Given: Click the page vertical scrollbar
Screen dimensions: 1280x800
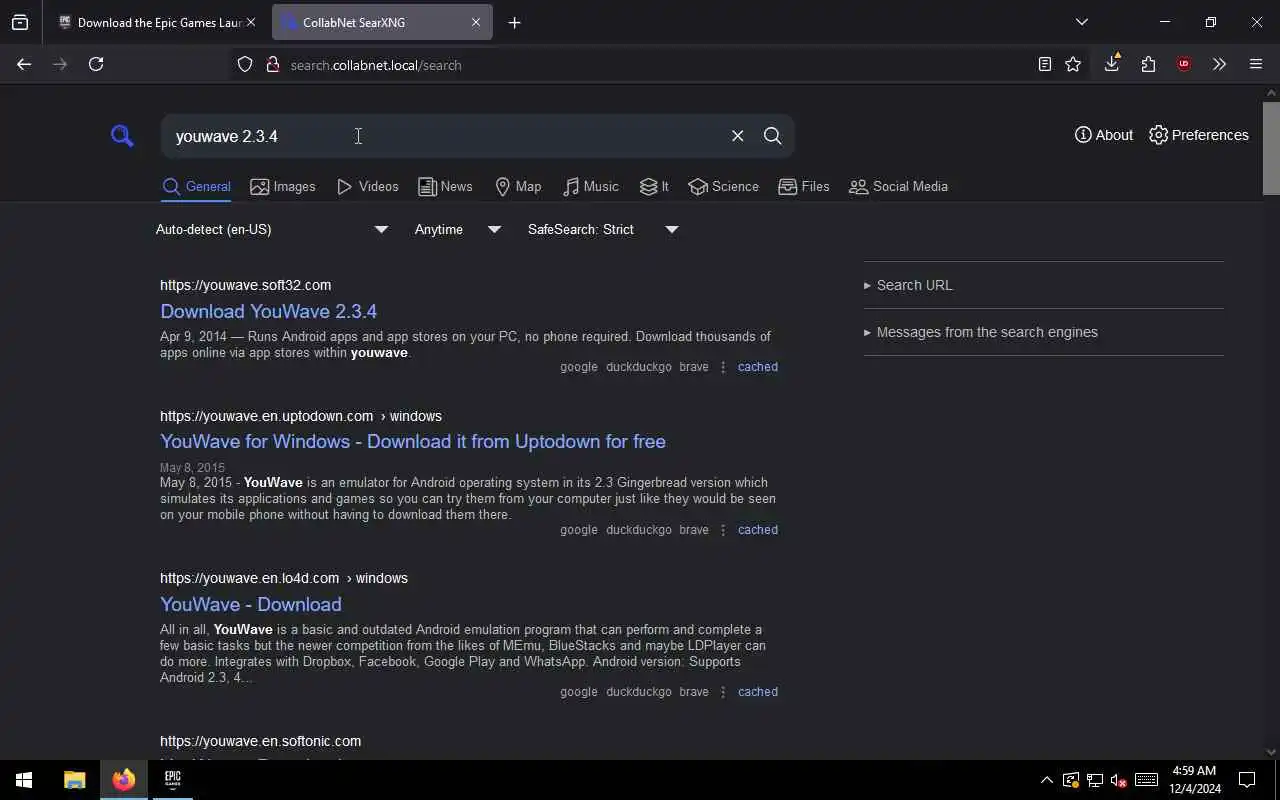Looking at the screenshot, I should coord(1271,148).
